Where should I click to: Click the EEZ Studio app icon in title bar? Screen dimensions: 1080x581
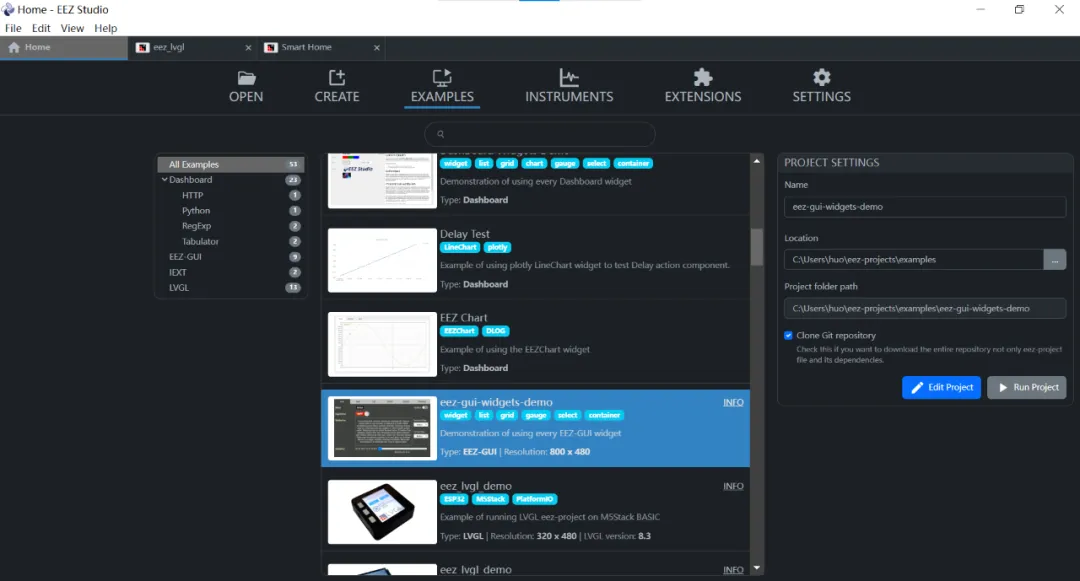(x=8, y=10)
